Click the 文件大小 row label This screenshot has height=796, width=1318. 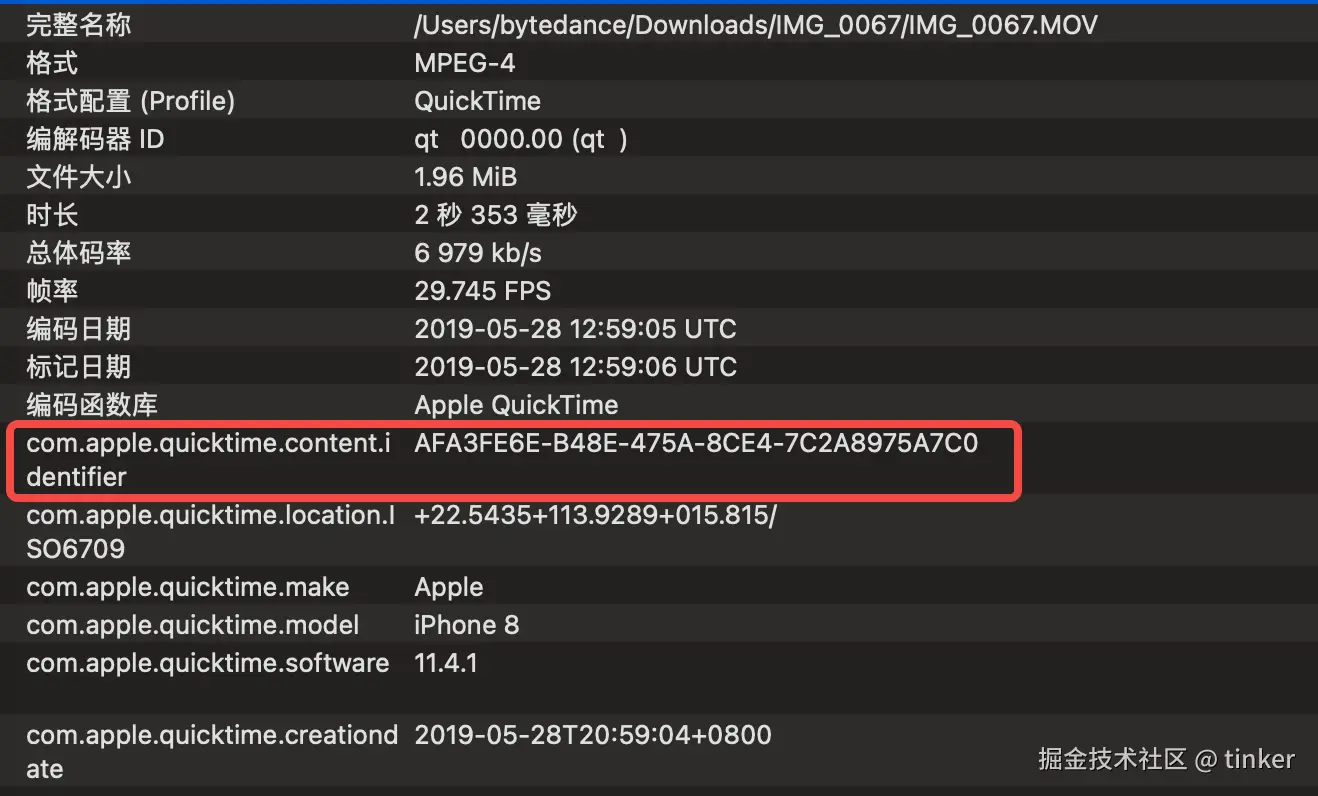[x=78, y=177]
